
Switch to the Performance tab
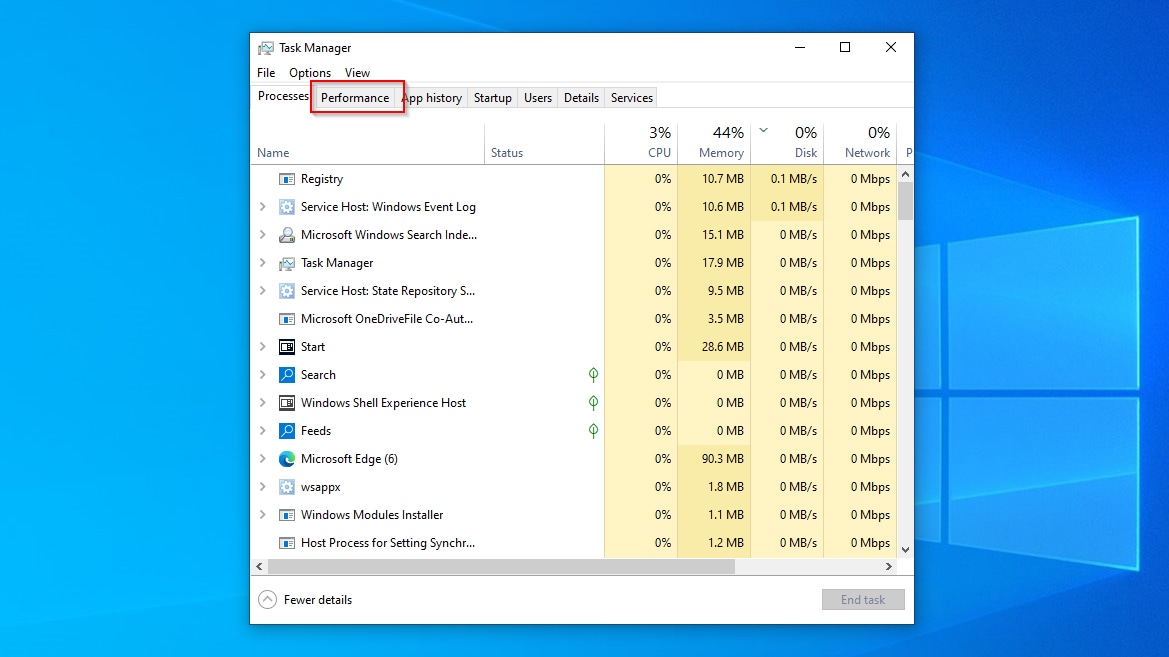click(355, 98)
